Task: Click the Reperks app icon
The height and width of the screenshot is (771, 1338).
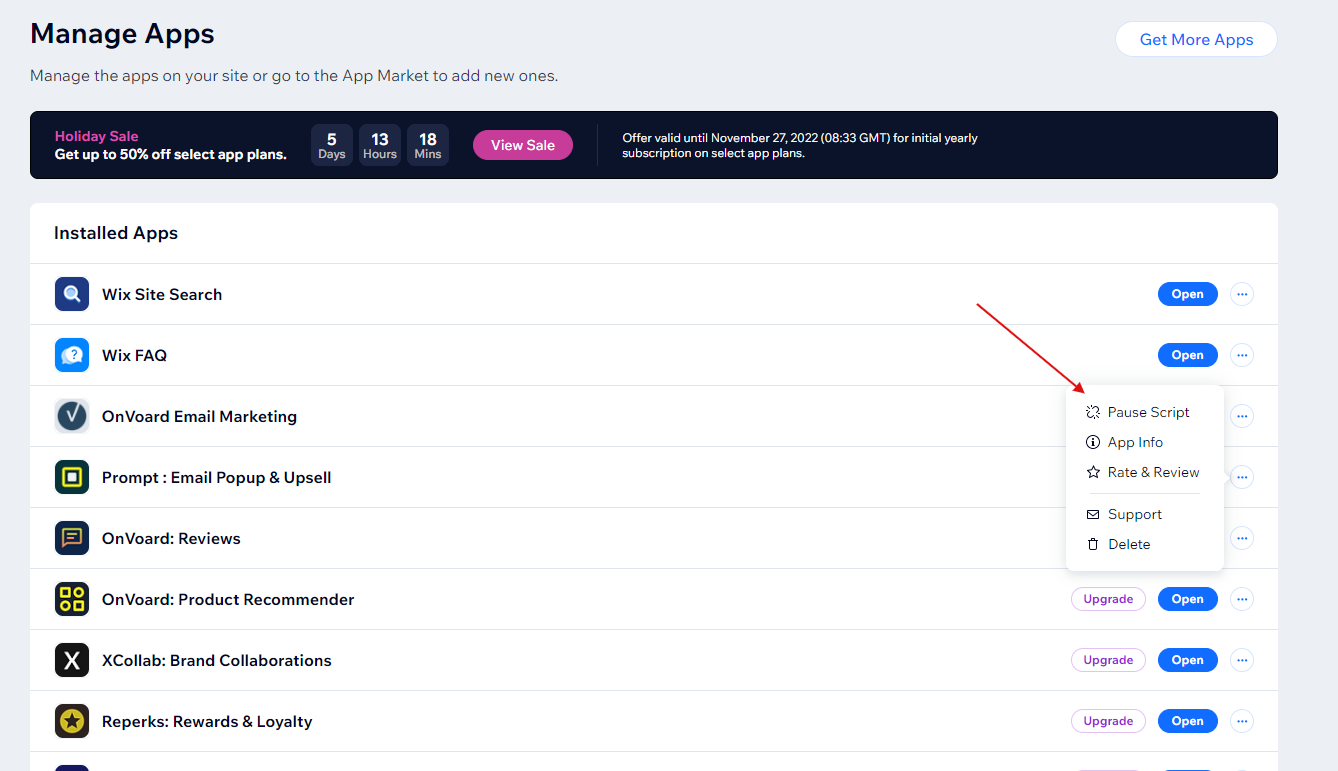Action: pos(72,721)
